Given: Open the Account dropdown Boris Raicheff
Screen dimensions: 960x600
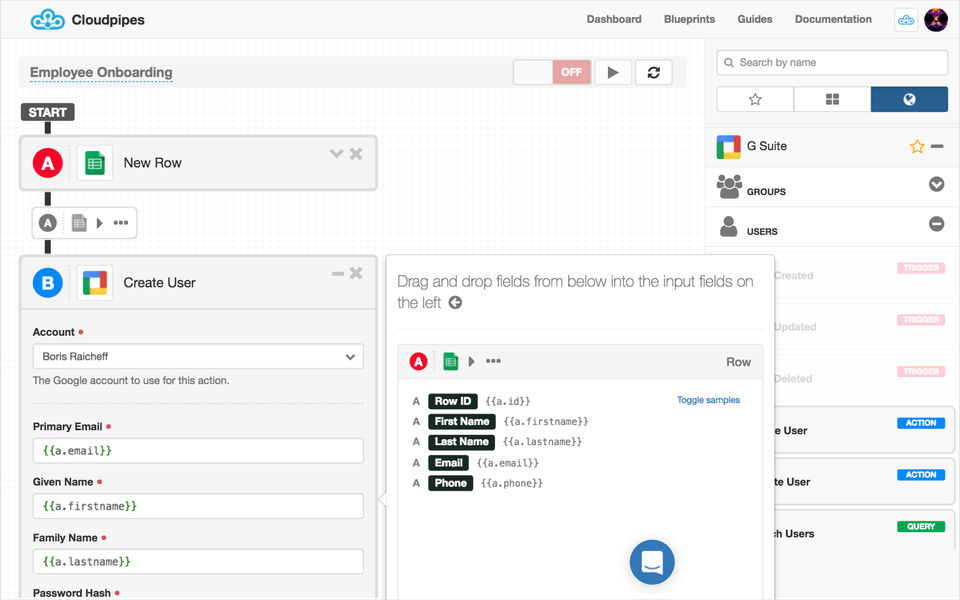Looking at the screenshot, I should coord(198,356).
